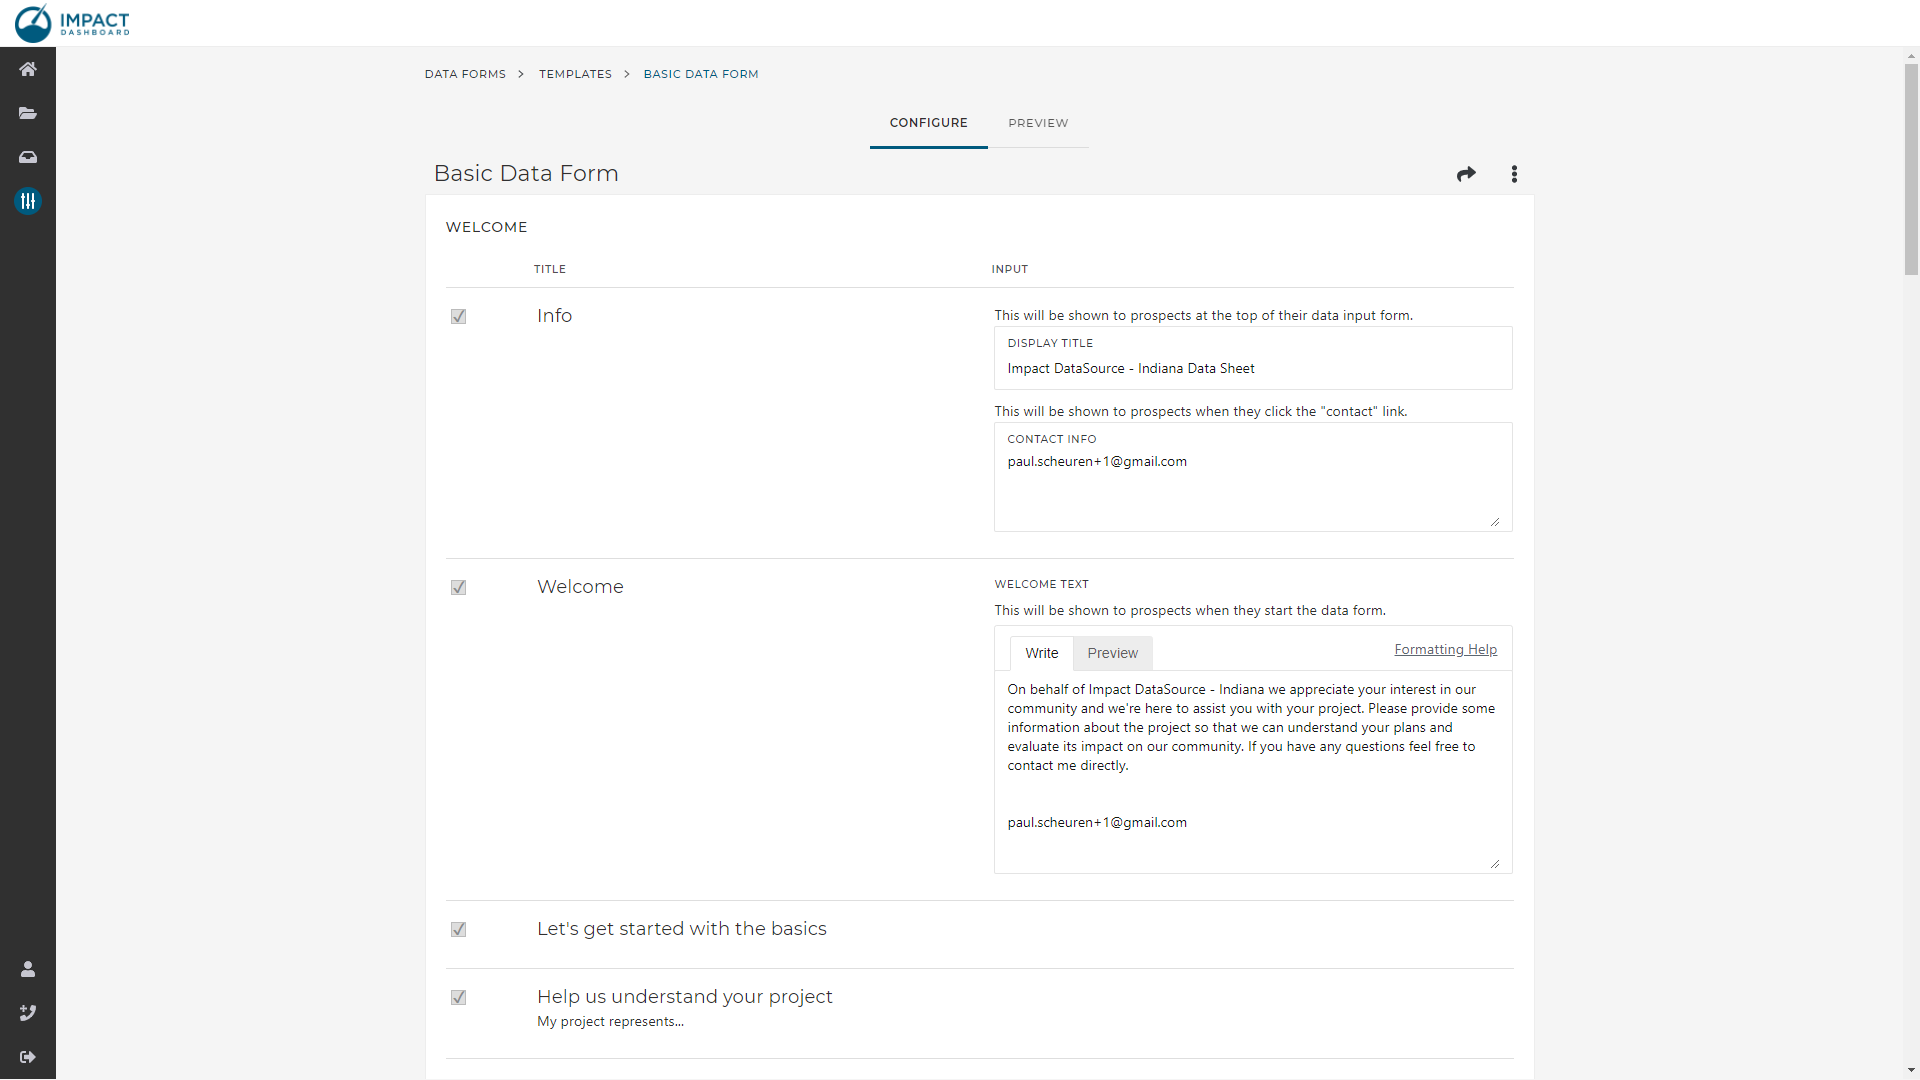Screen dimensions: 1920x1080
Task: Edit the Contact Info text area
Action: [x=1253, y=477]
